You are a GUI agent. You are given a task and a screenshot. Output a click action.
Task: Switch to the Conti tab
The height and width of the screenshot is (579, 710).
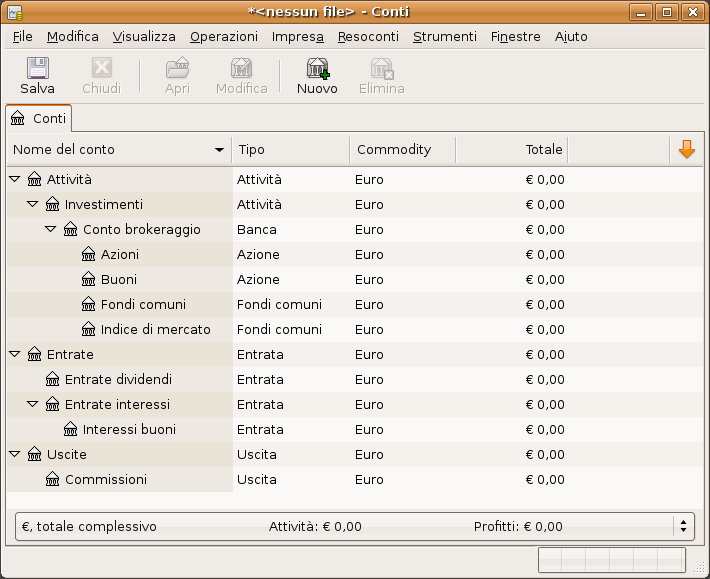(x=39, y=118)
